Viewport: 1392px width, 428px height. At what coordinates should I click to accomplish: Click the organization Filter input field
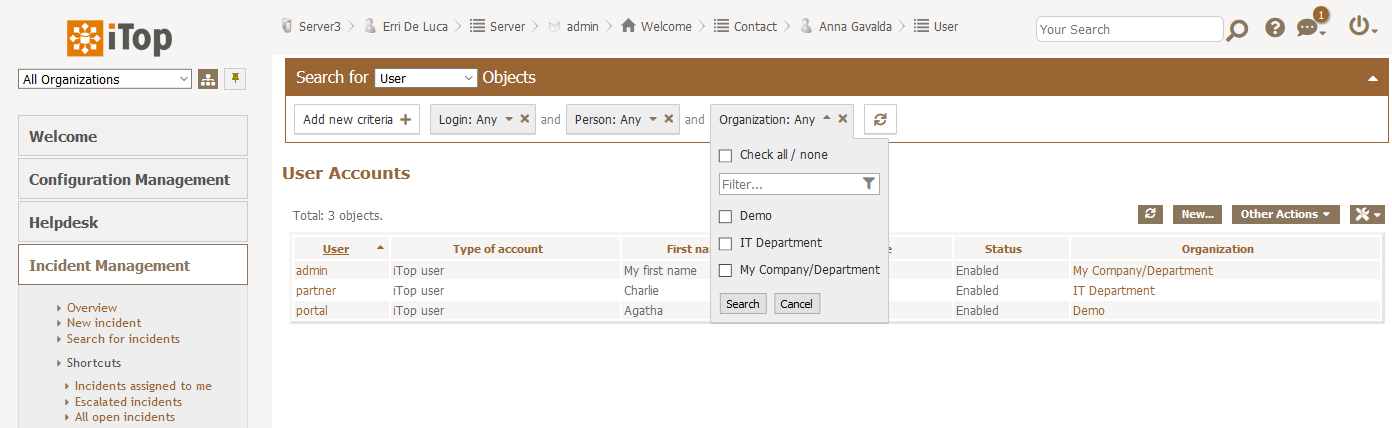[788, 184]
